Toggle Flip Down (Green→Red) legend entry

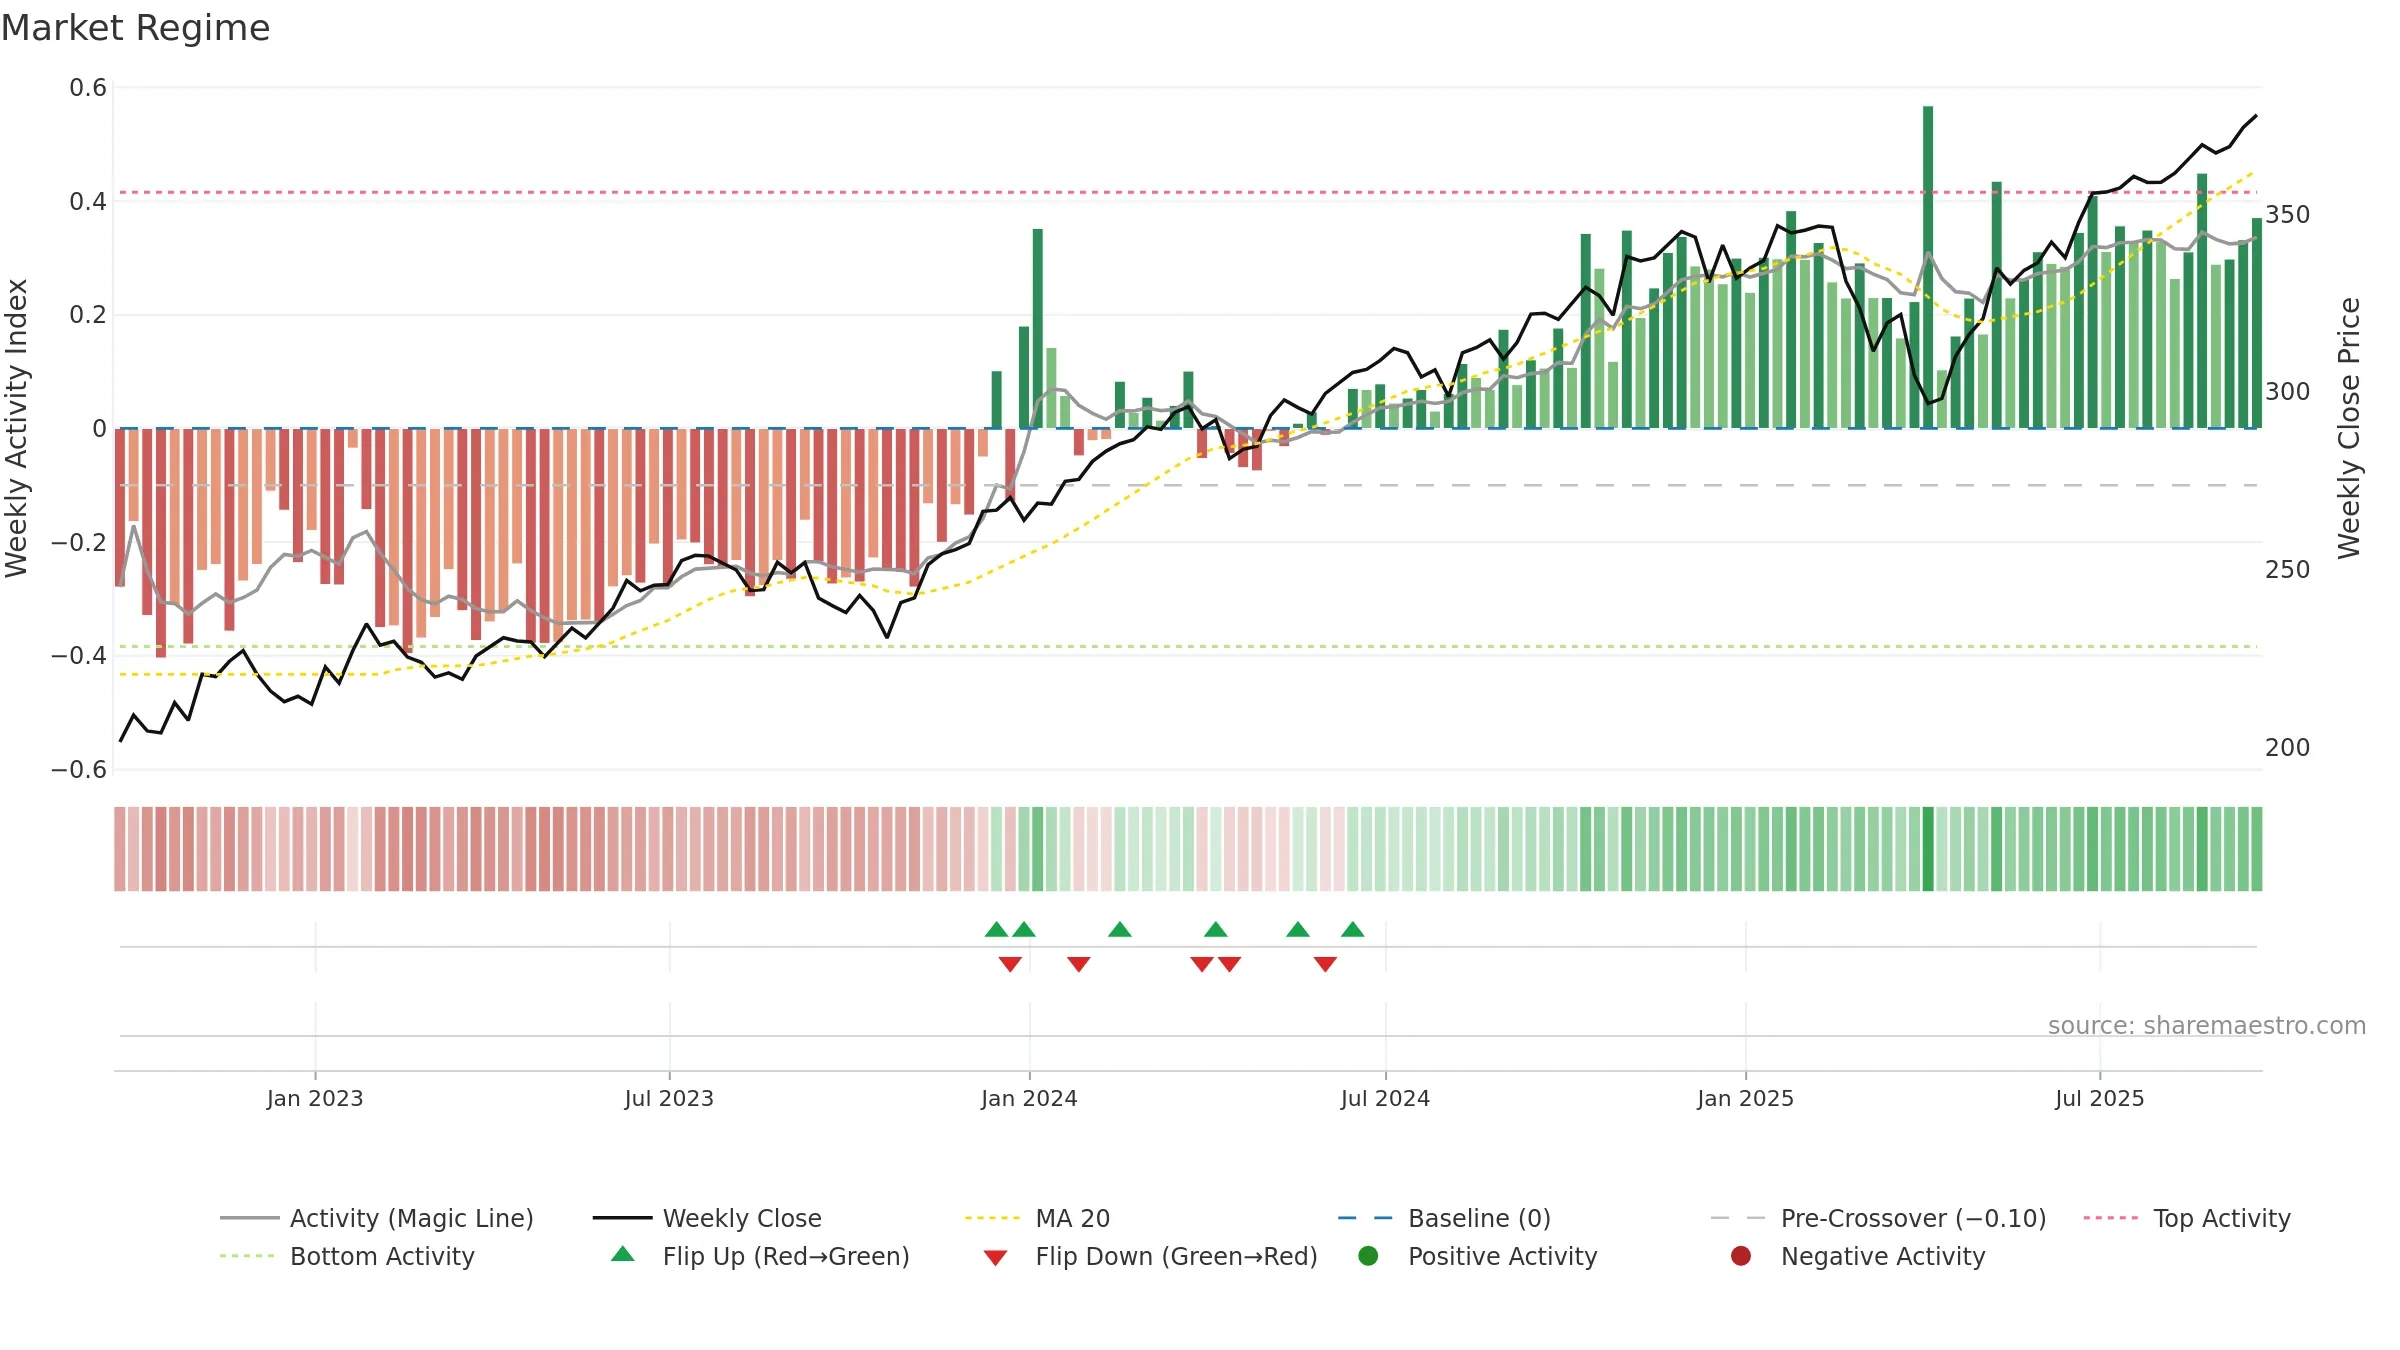point(1150,1256)
